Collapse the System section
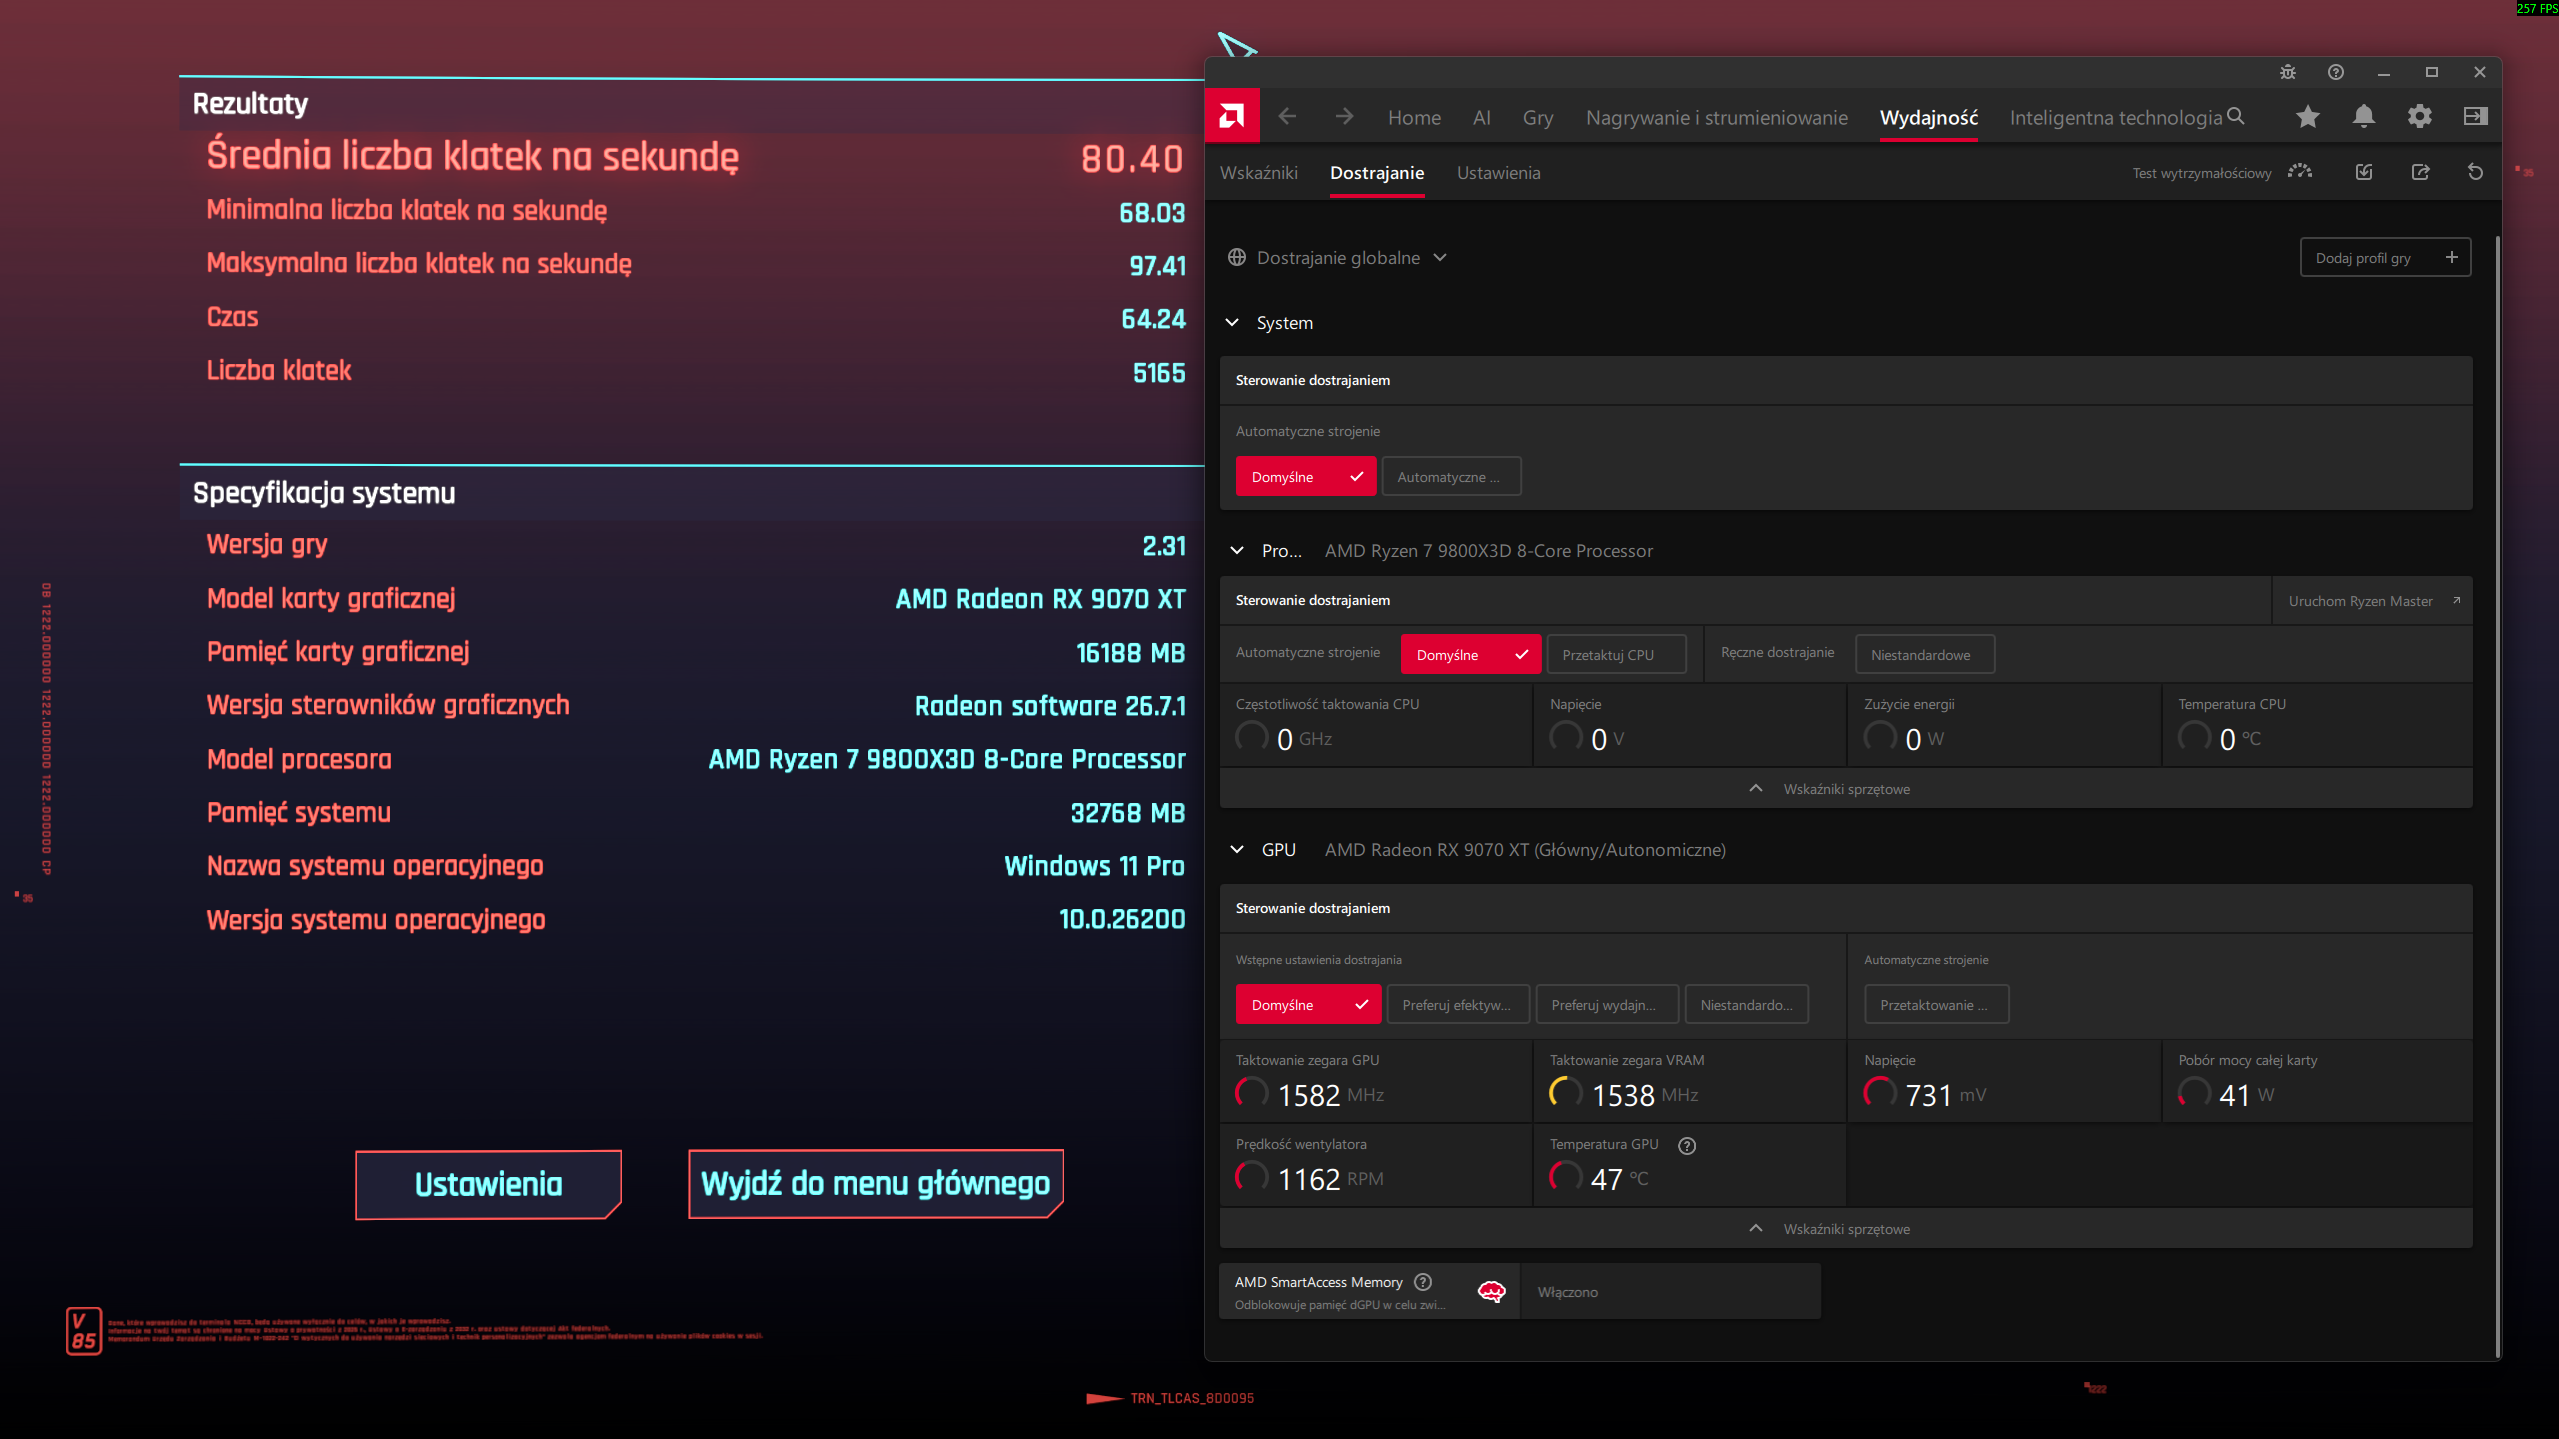This screenshot has height=1439, width=2559. coord(1232,322)
